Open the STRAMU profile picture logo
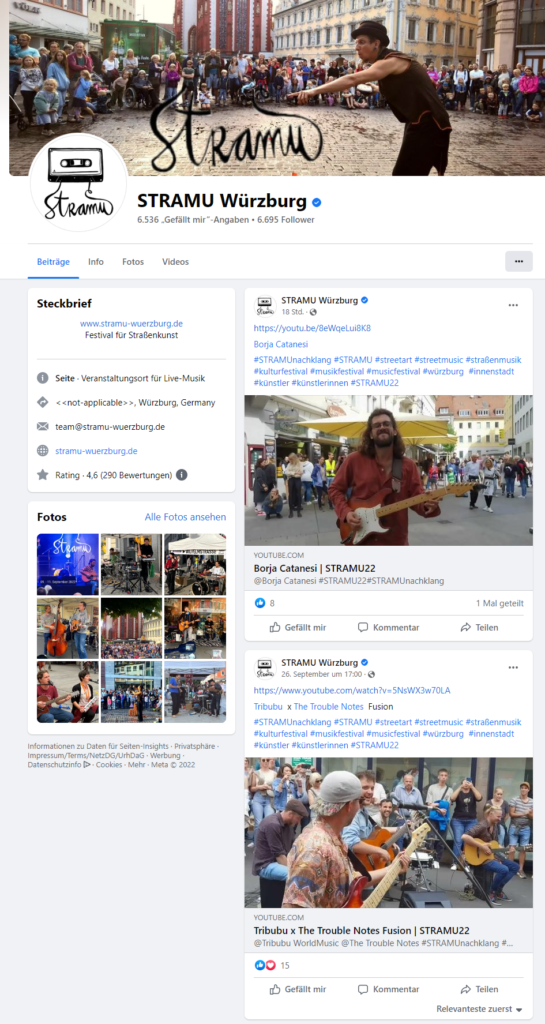The image size is (545, 1024). [79, 182]
